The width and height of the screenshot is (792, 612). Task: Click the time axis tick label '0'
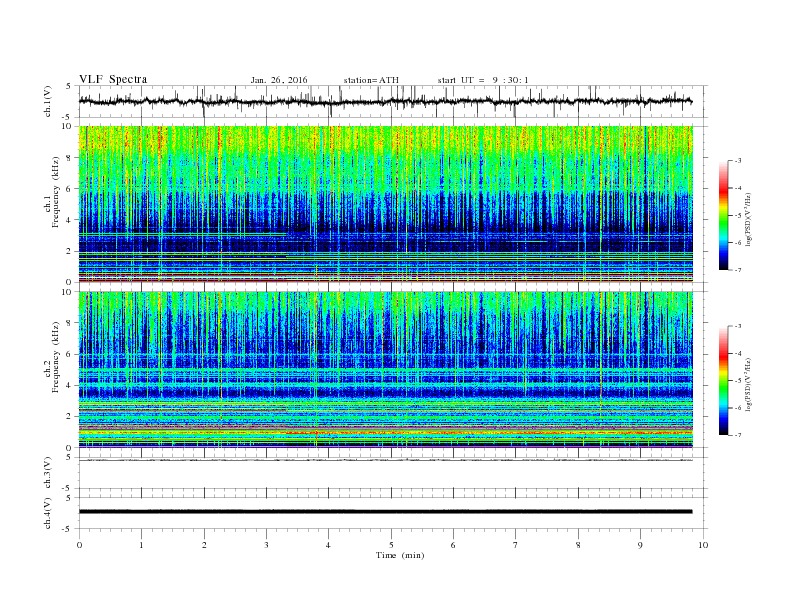click(79, 545)
